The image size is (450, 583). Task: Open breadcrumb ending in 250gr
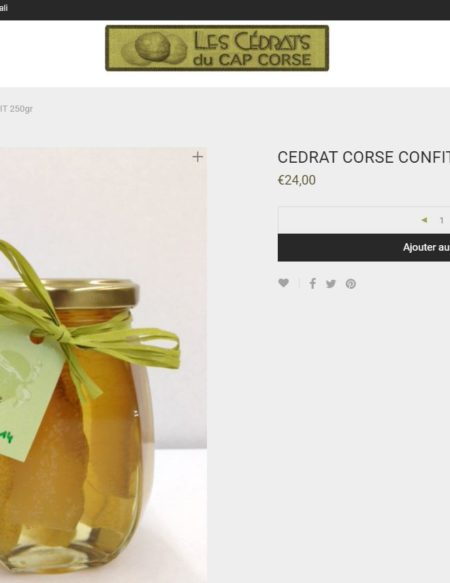pyautogui.click(x=16, y=109)
